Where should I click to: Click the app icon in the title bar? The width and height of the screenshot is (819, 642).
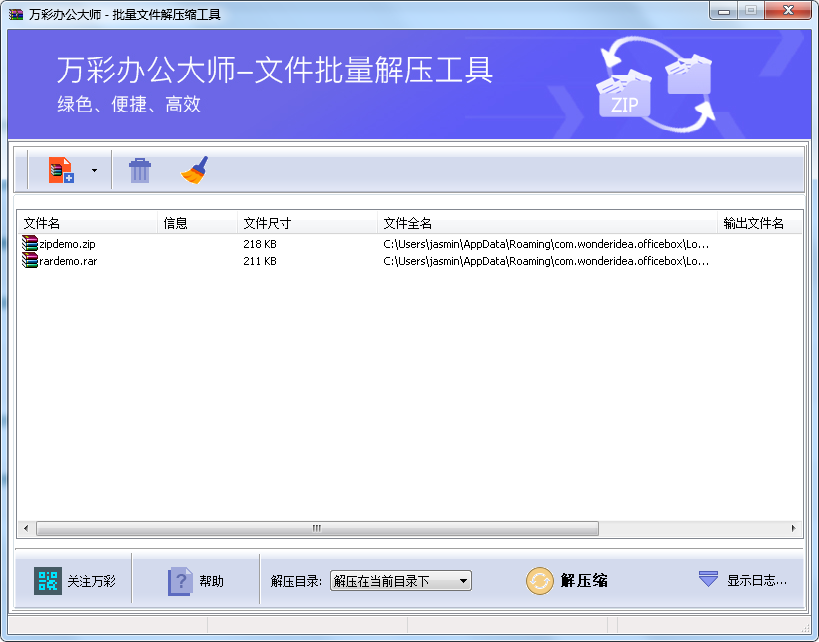[x=16, y=14]
